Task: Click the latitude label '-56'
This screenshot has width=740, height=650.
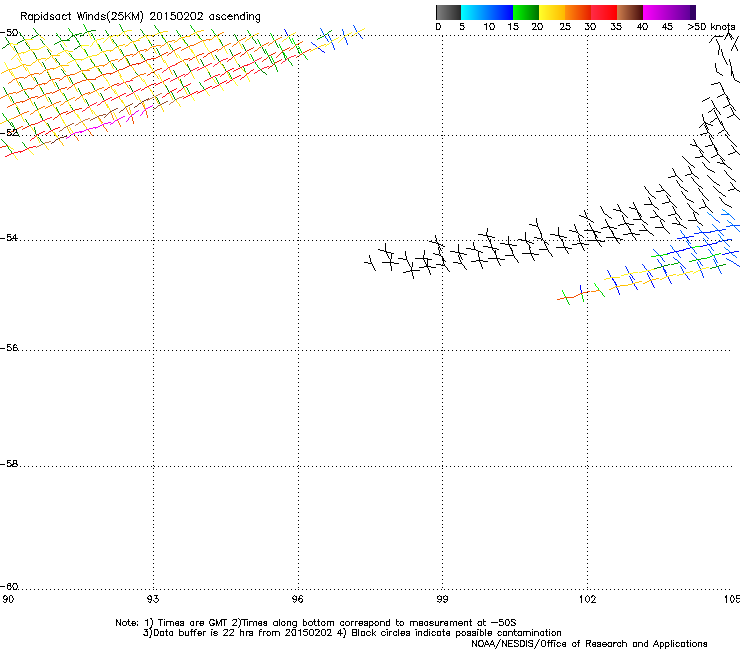Action: (9, 347)
